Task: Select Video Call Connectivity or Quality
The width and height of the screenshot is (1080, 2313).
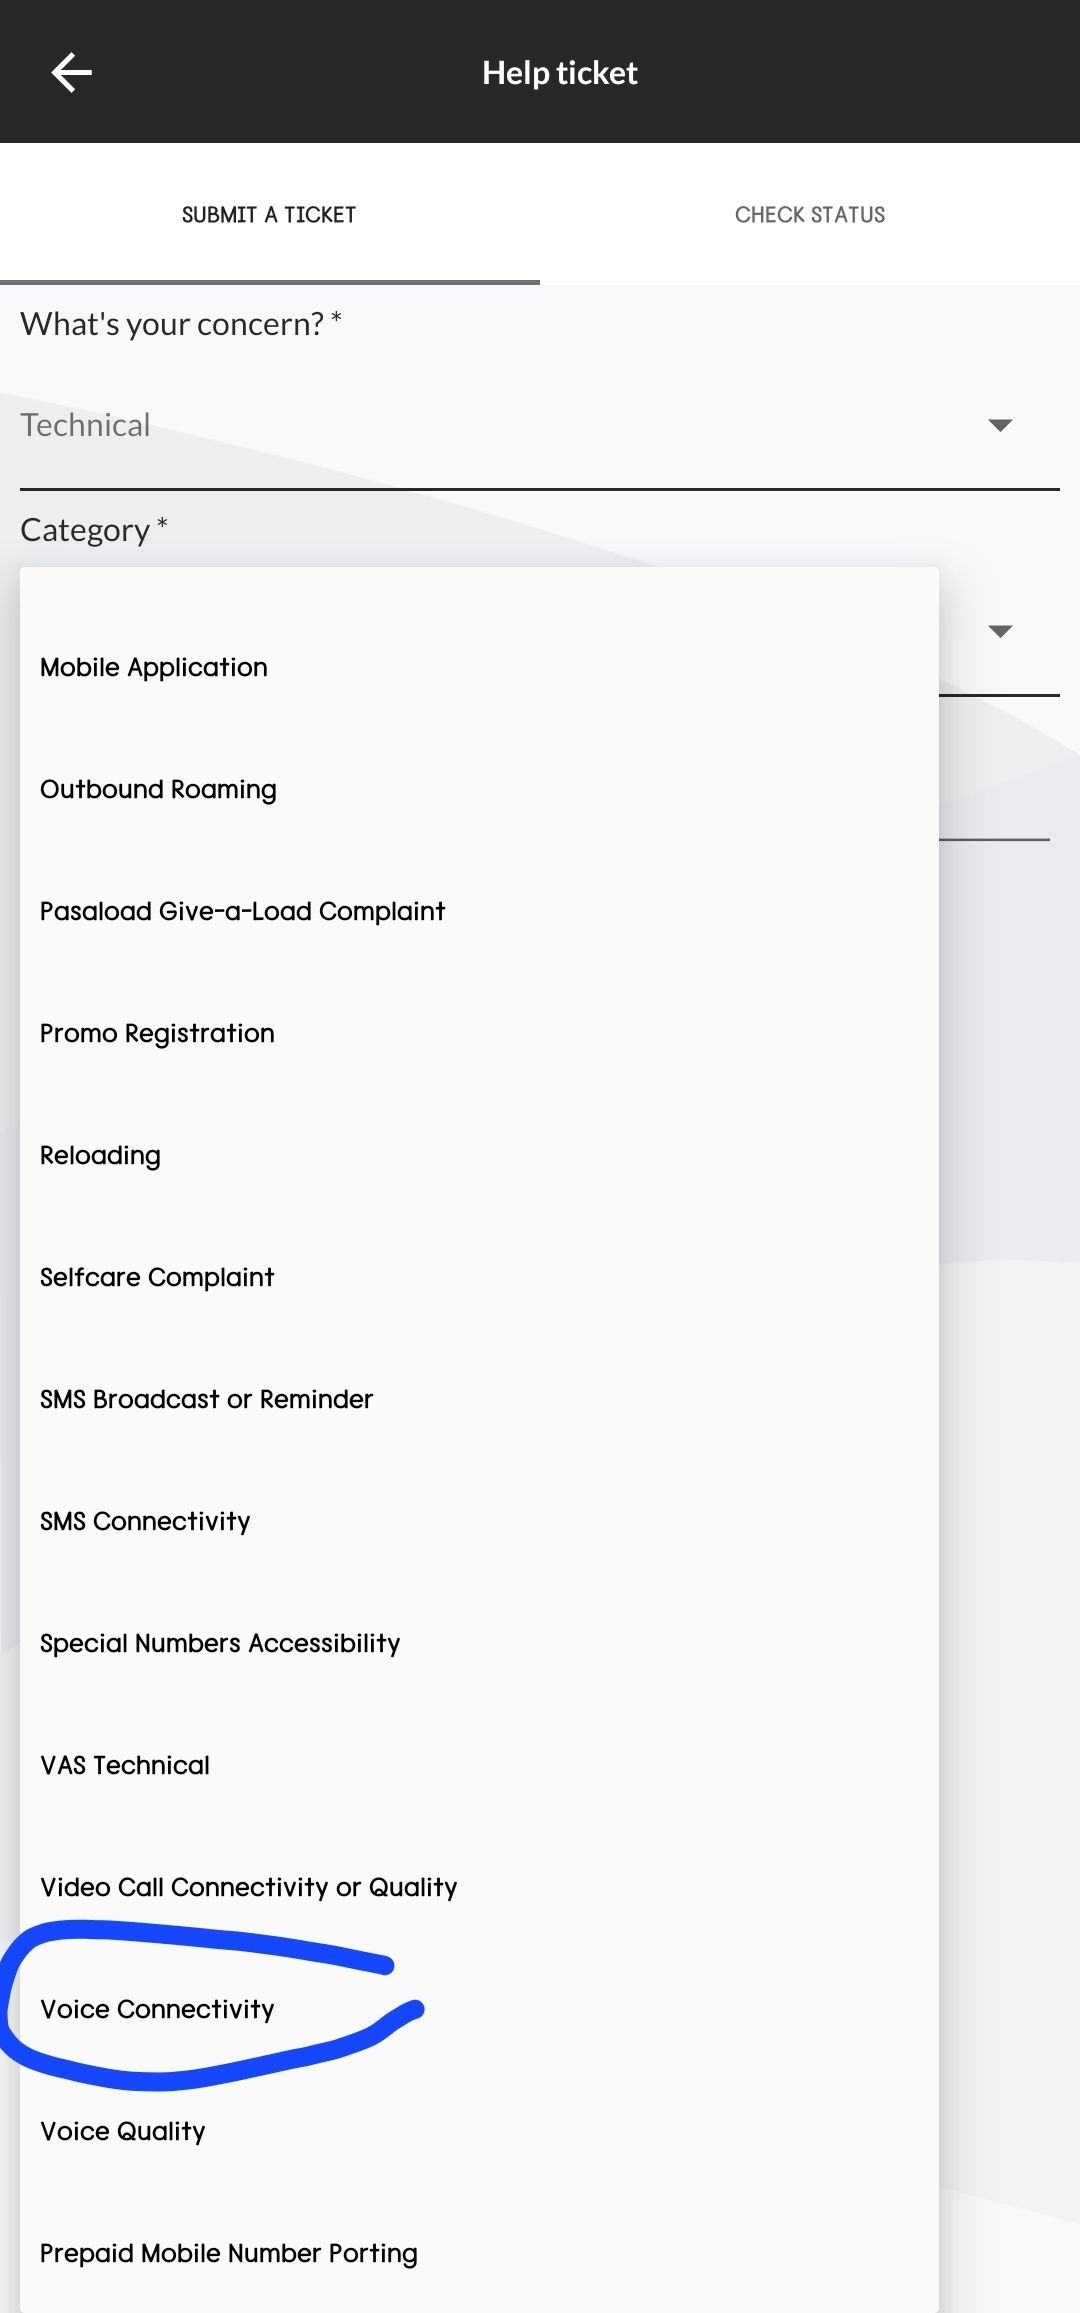Action: (249, 1886)
